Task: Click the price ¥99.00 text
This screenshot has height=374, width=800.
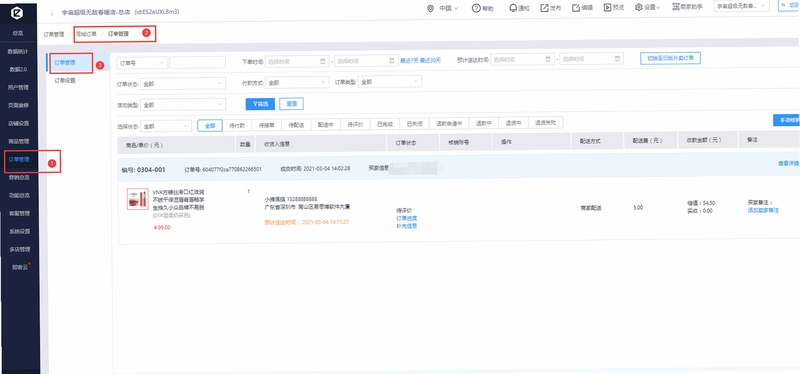Action: tap(162, 228)
